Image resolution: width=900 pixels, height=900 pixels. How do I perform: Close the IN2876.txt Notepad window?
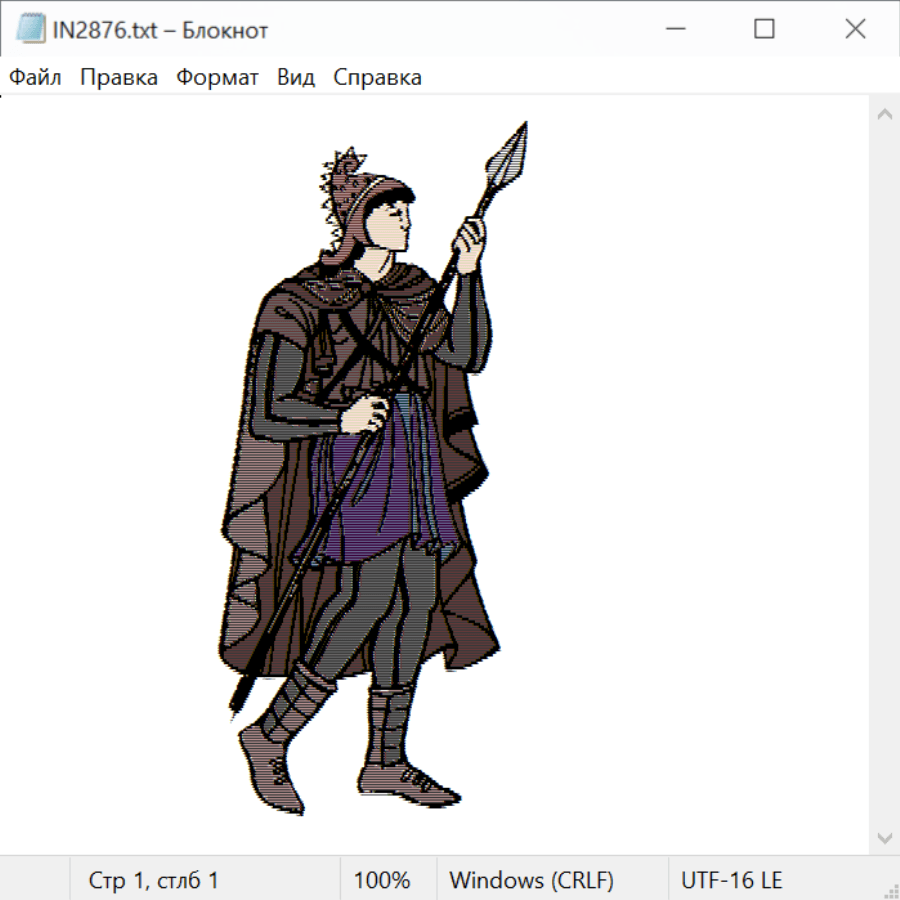point(855,30)
